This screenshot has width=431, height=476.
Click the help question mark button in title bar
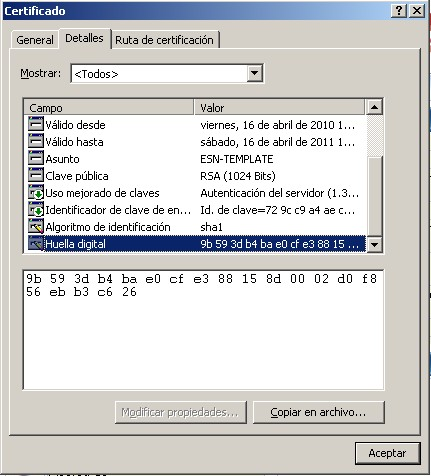[399, 11]
